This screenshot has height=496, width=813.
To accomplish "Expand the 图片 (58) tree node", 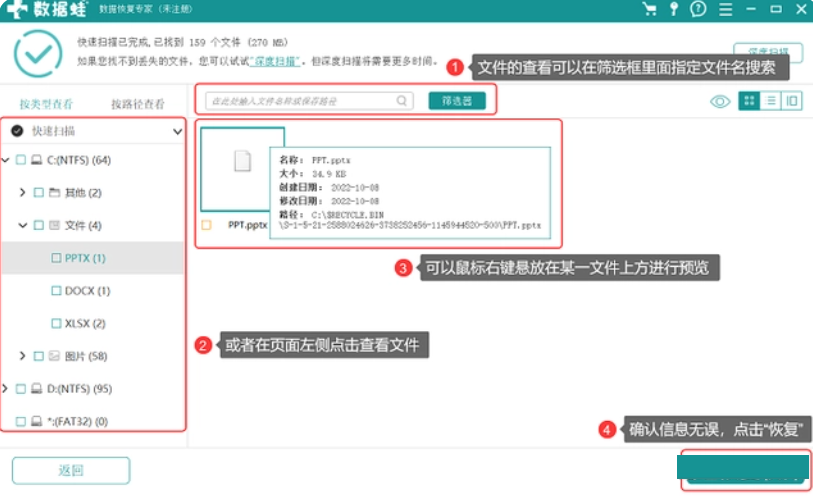I will pos(23,356).
